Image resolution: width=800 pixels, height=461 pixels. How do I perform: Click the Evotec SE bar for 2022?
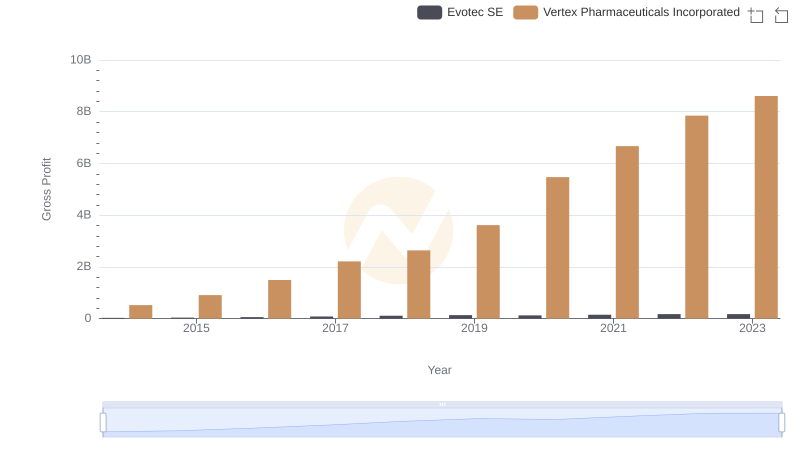tap(669, 316)
